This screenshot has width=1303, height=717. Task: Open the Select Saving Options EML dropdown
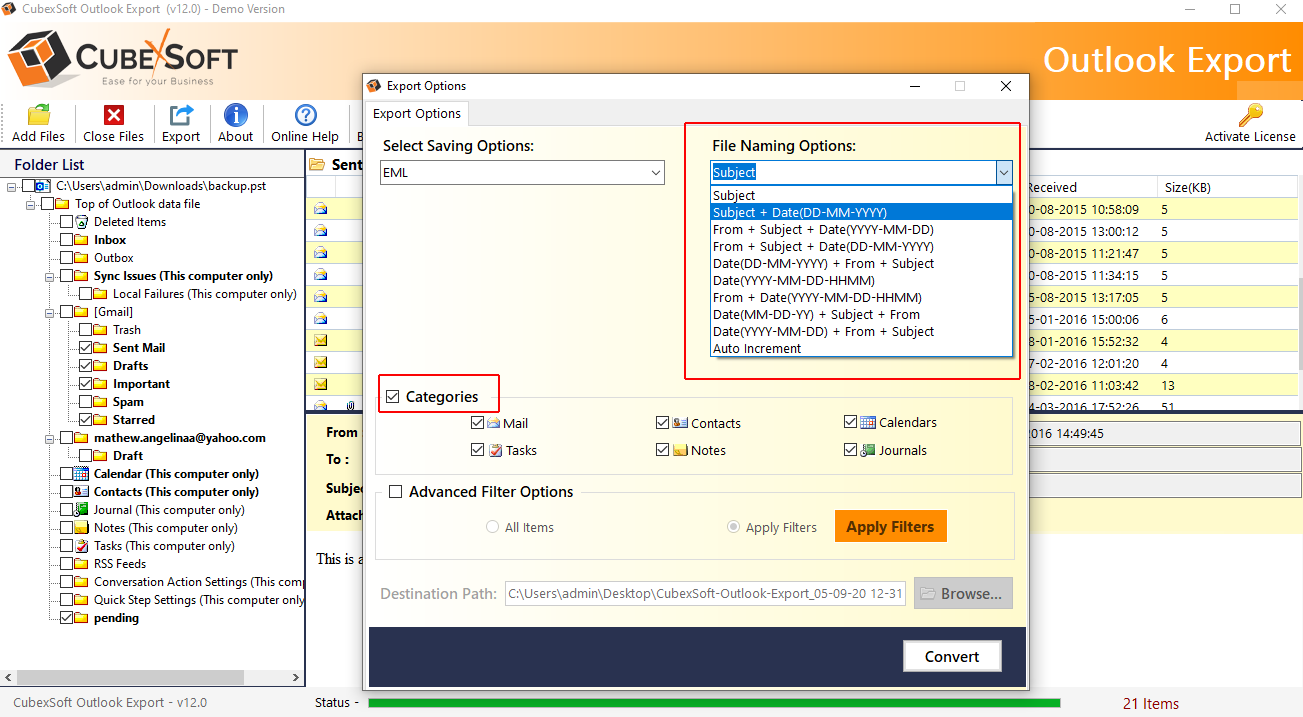523,173
